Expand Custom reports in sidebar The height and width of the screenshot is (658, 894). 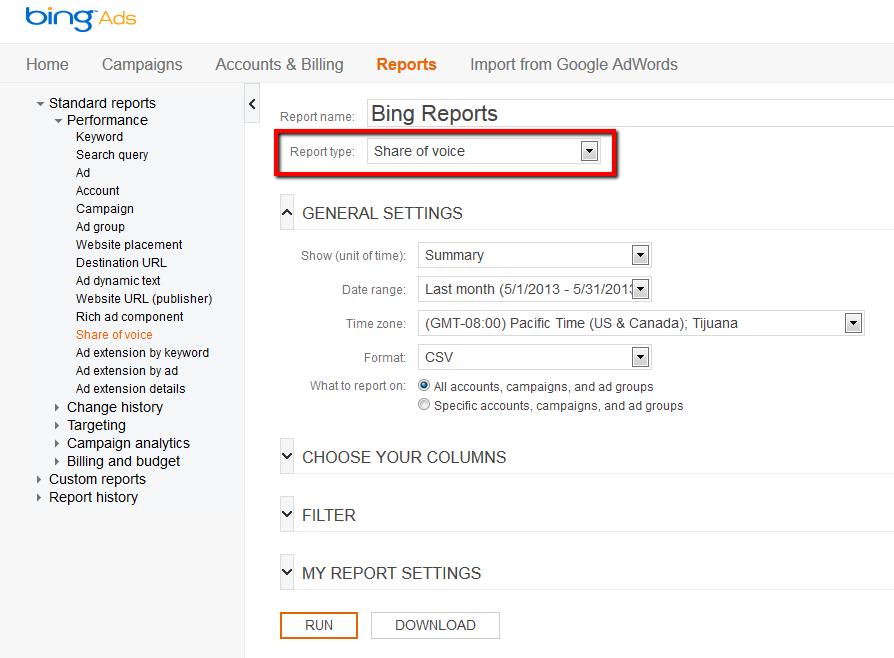coord(39,479)
